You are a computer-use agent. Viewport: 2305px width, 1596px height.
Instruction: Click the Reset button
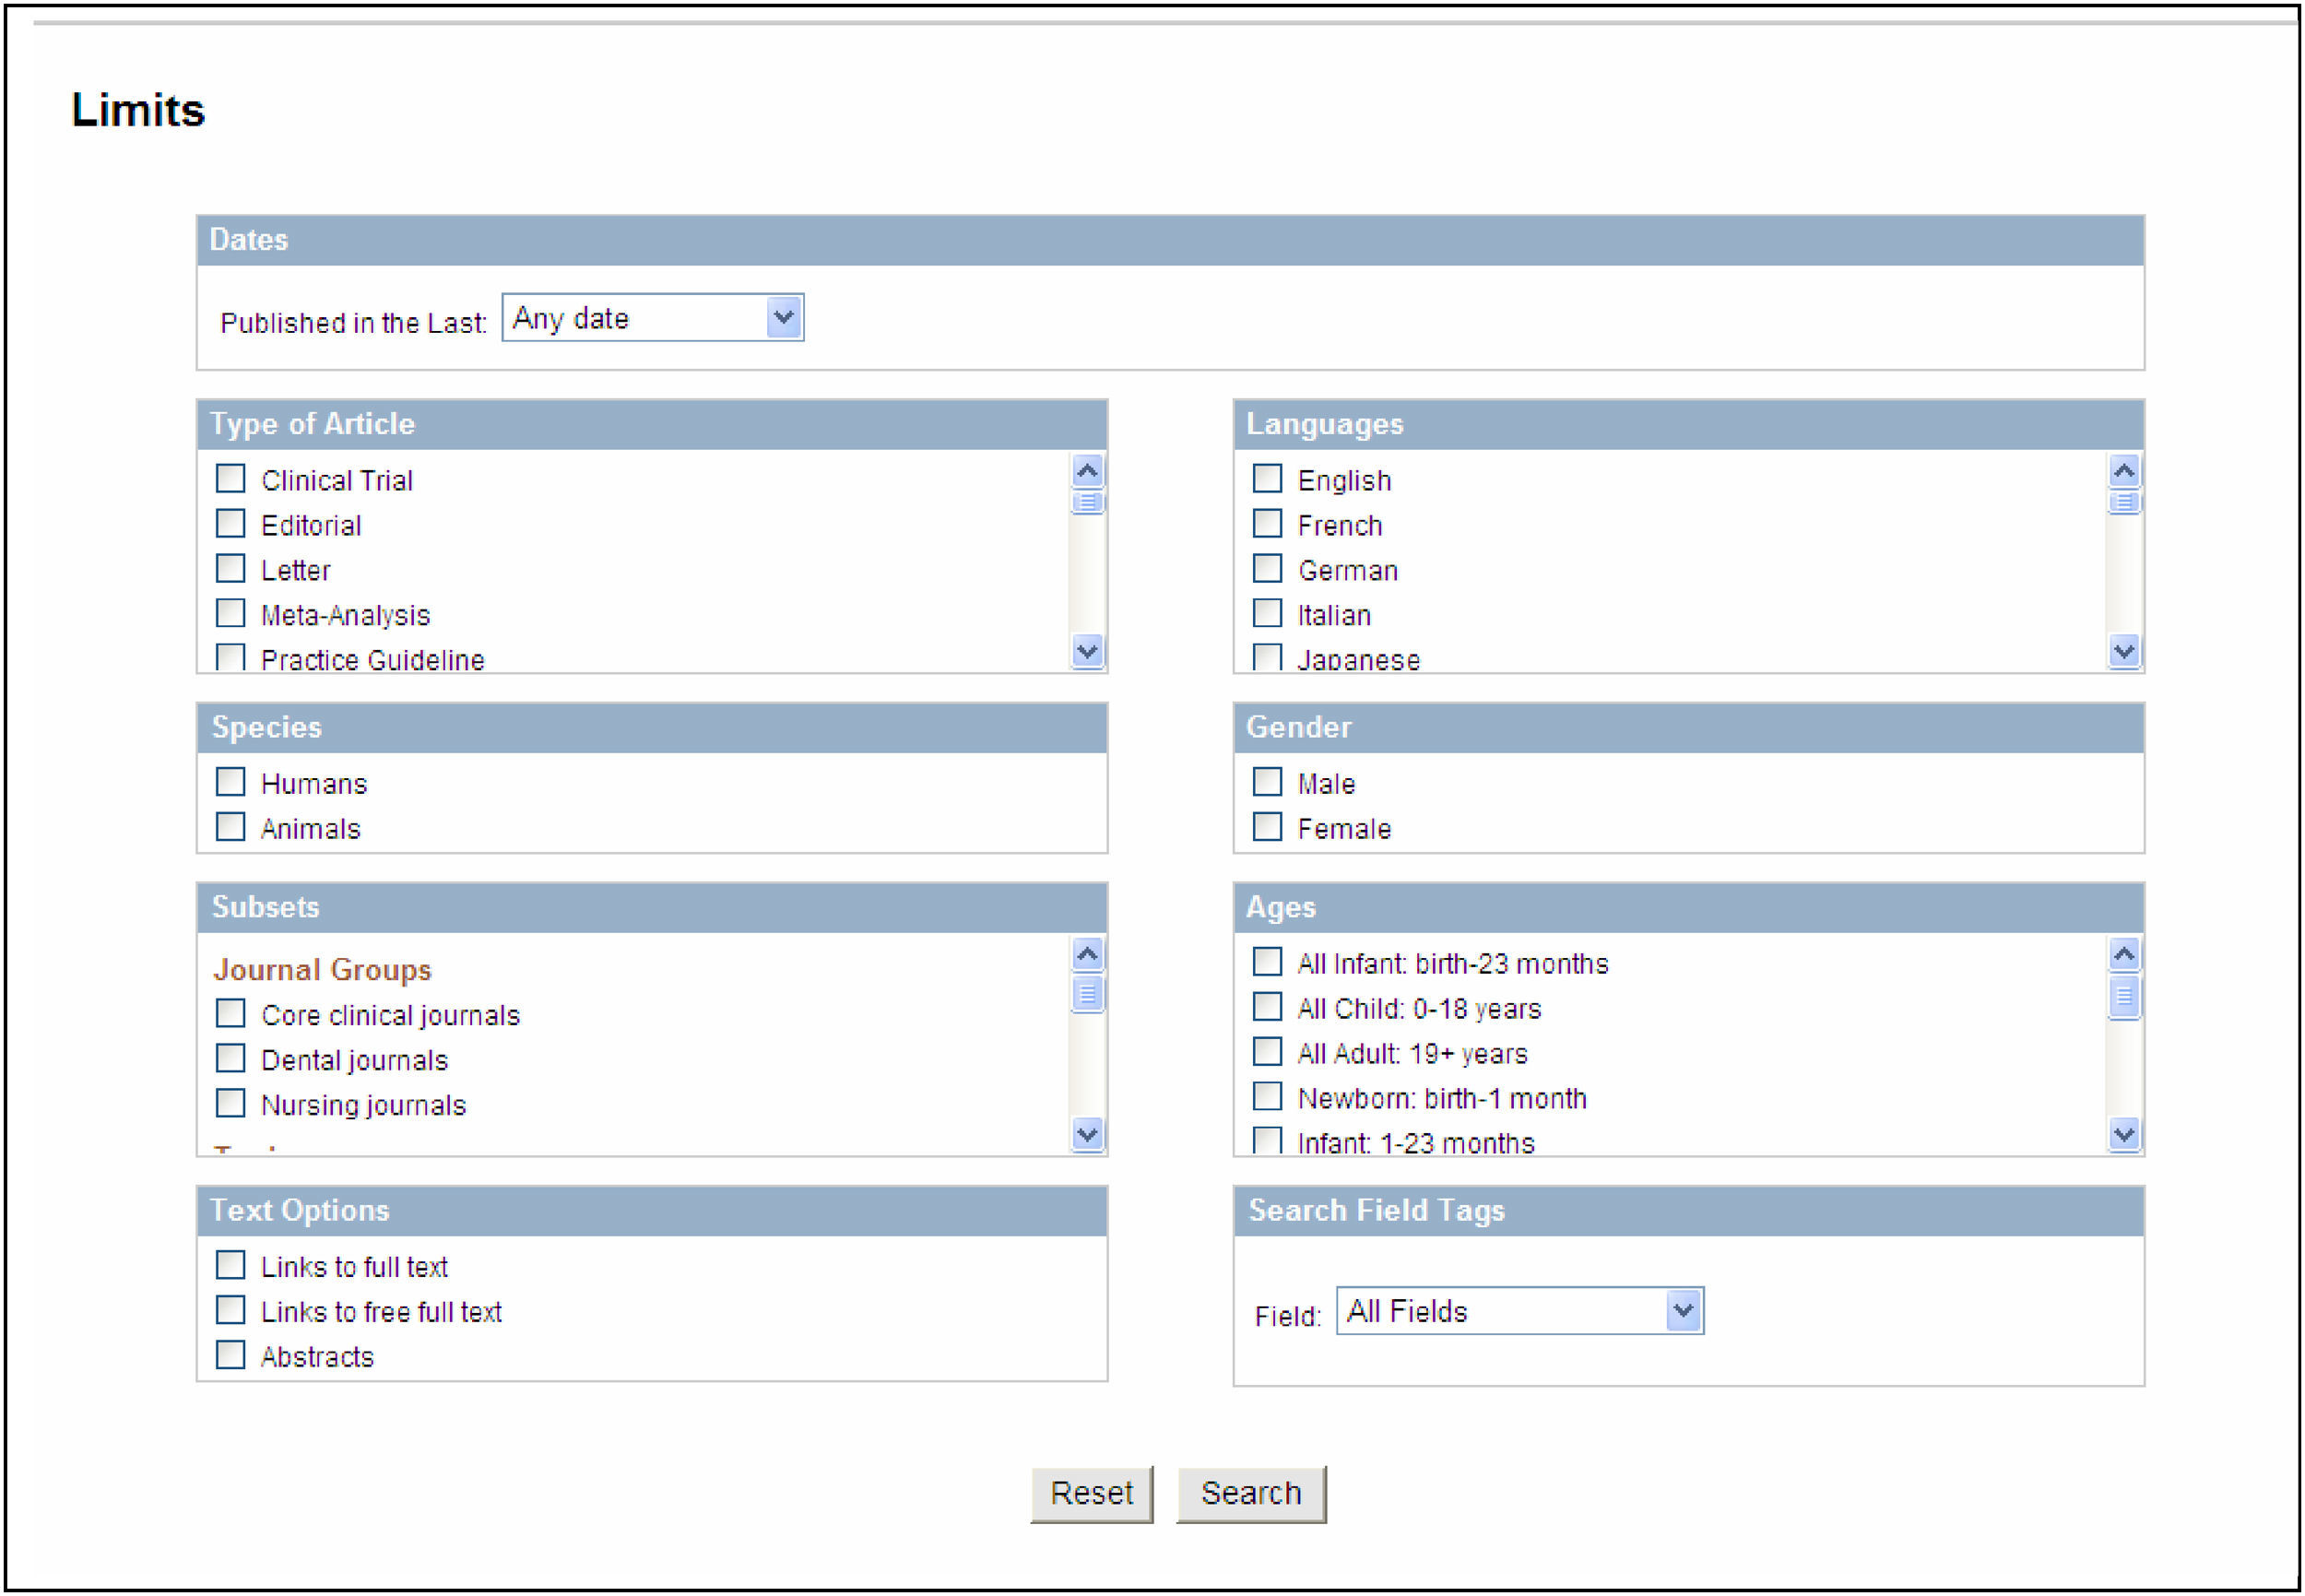[x=1091, y=1494]
